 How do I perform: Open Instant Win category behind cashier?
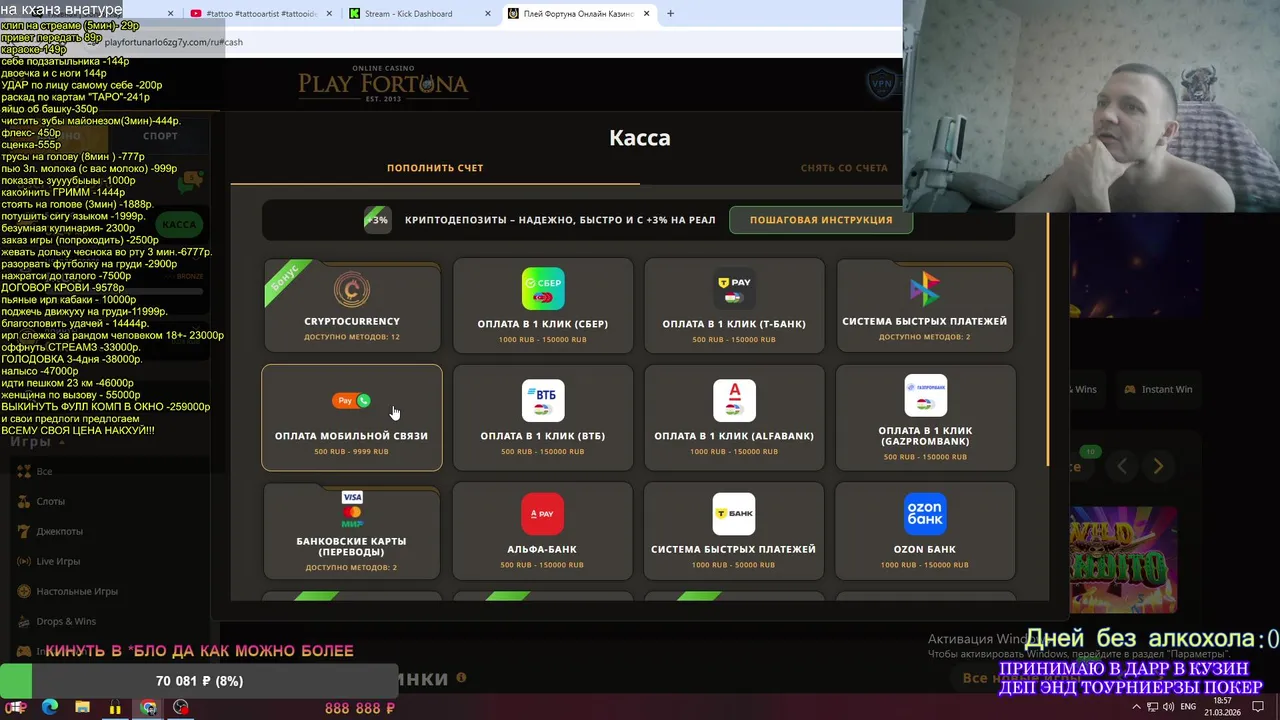point(1158,389)
